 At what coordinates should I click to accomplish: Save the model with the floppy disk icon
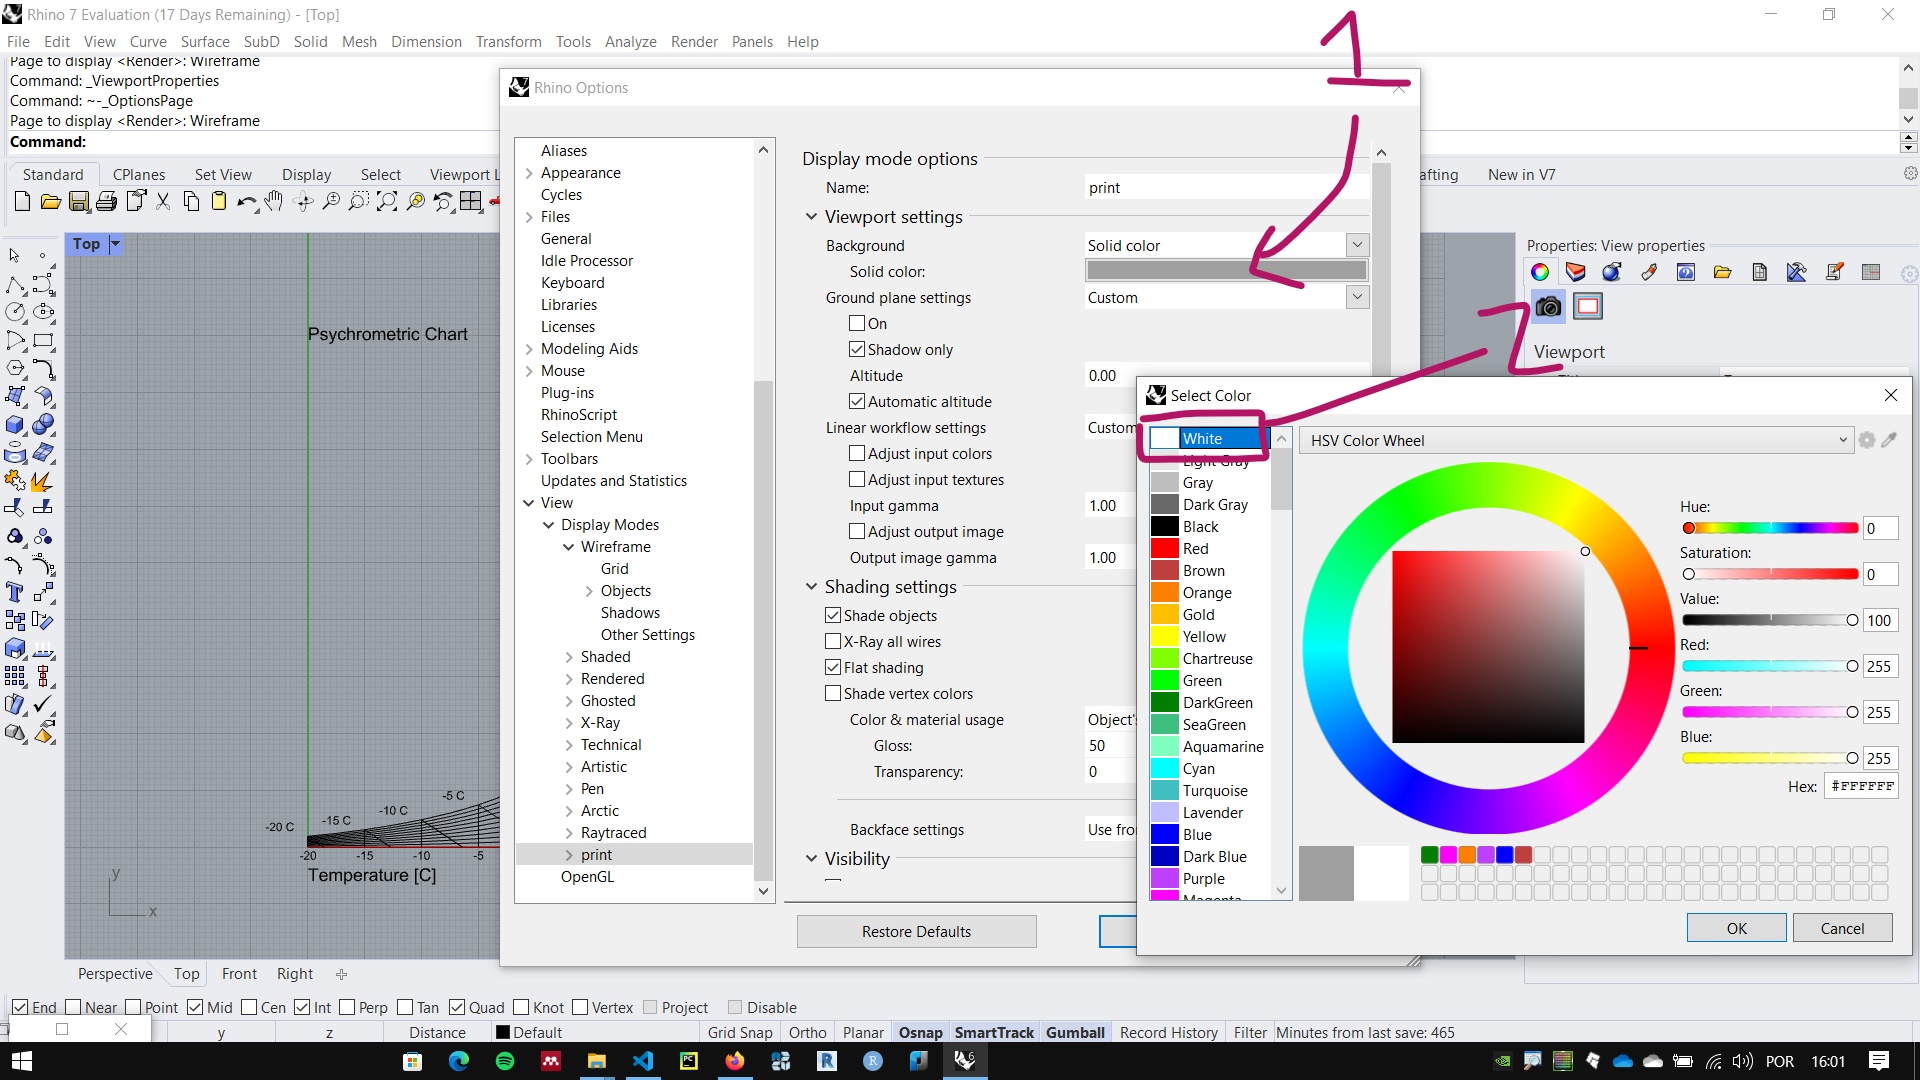click(78, 202)
